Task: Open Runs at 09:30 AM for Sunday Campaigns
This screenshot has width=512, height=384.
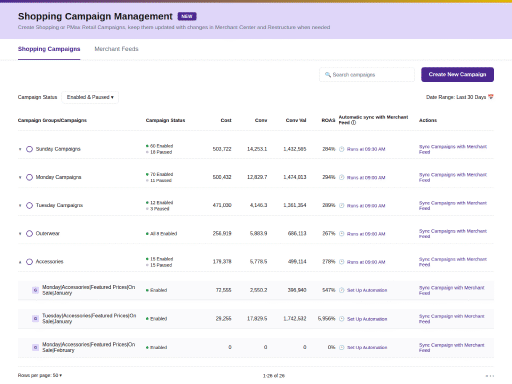Action: 366,149
